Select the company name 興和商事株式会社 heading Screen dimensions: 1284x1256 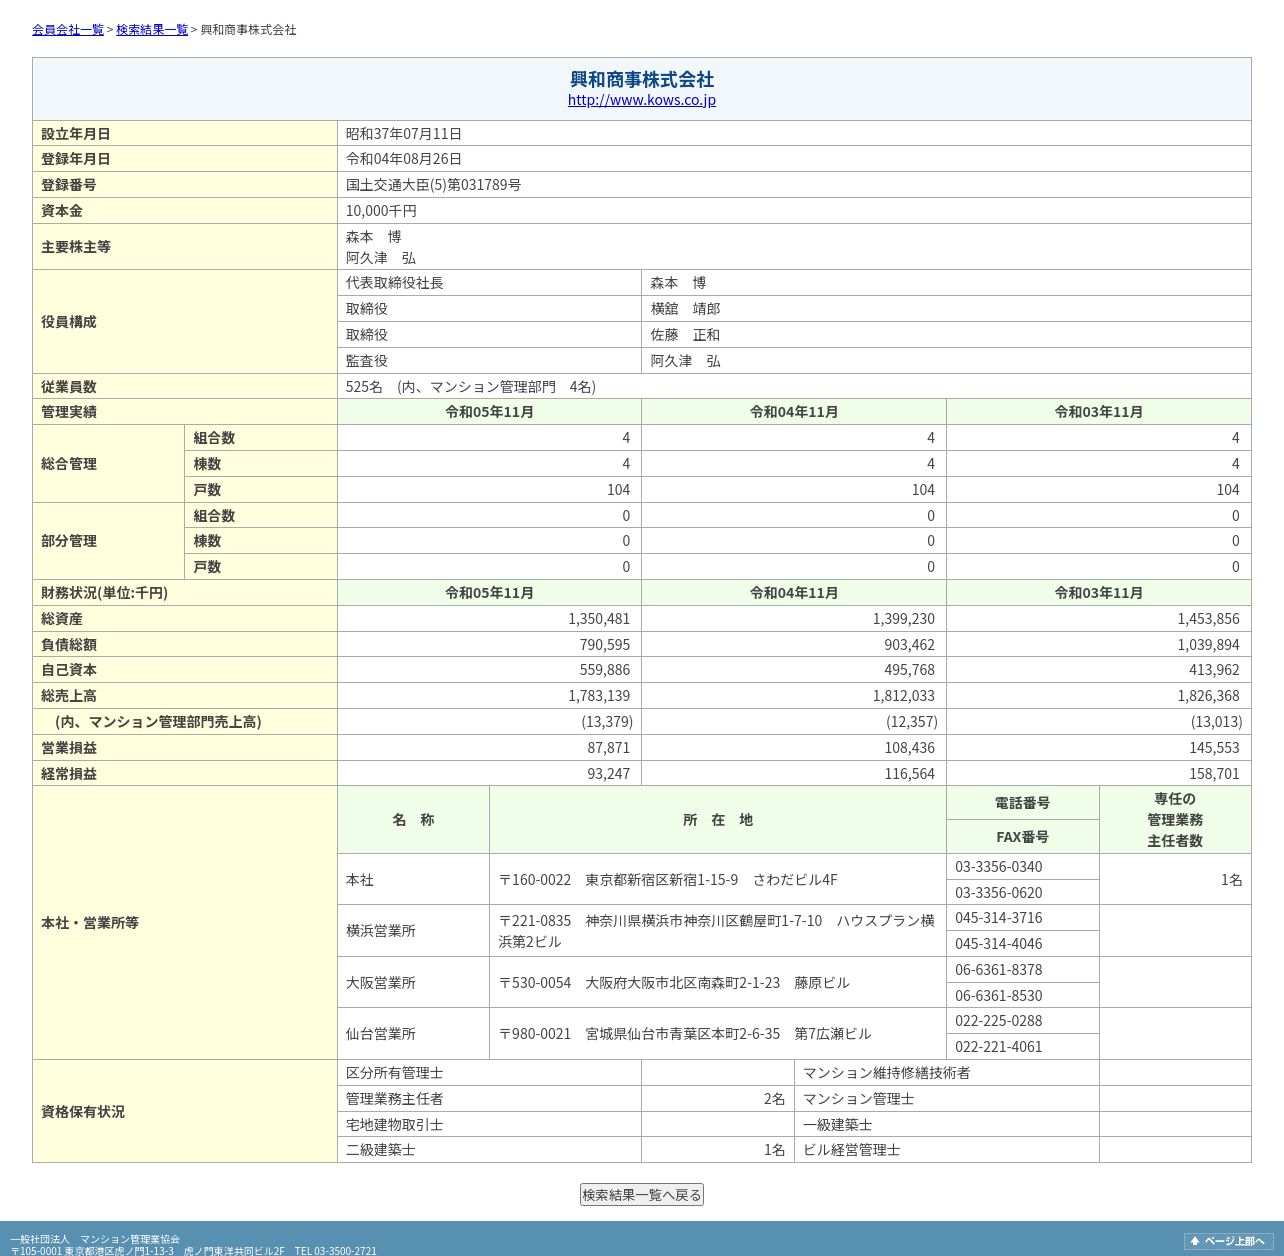642,79
